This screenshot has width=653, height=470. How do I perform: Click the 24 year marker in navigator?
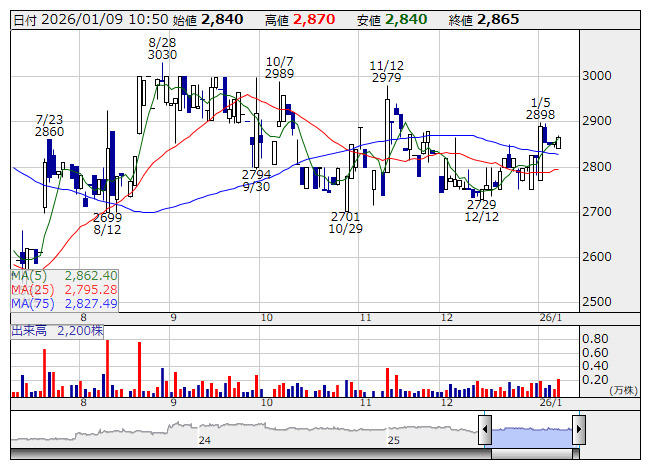(x=205, y=440)
